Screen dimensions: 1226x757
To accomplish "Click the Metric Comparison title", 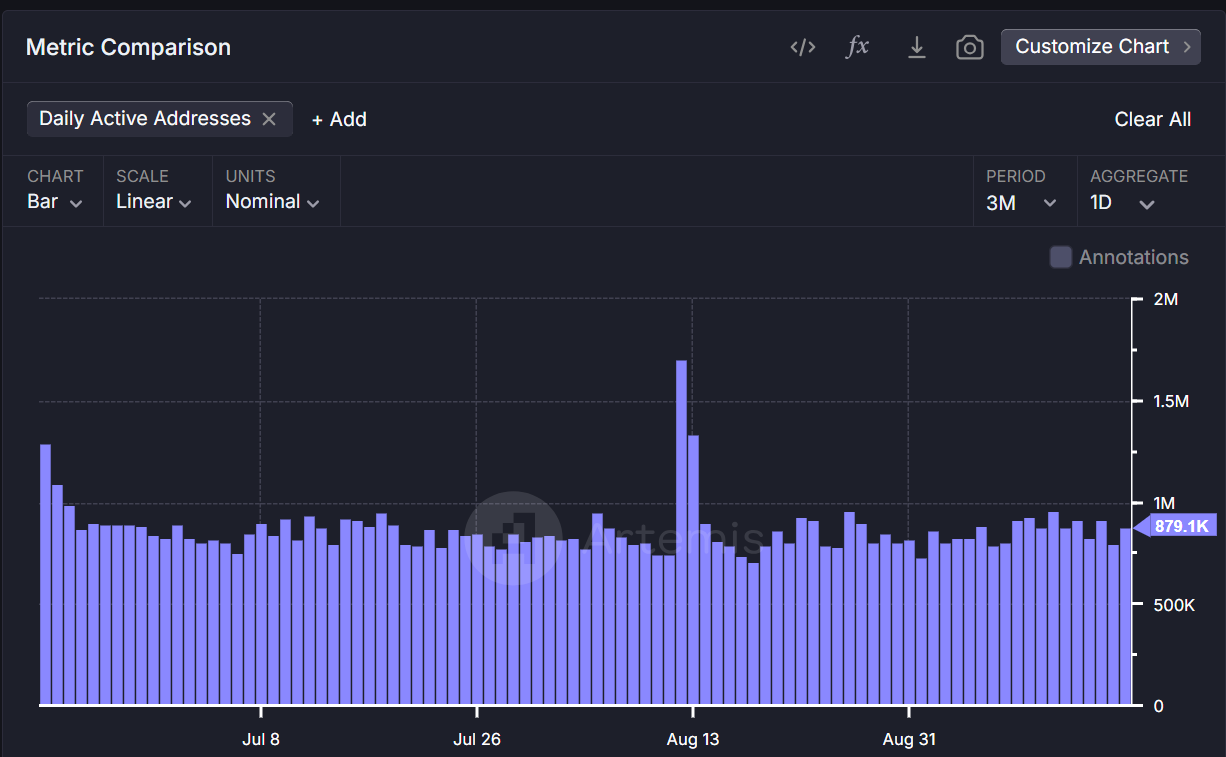I will [x=128, y=47].
